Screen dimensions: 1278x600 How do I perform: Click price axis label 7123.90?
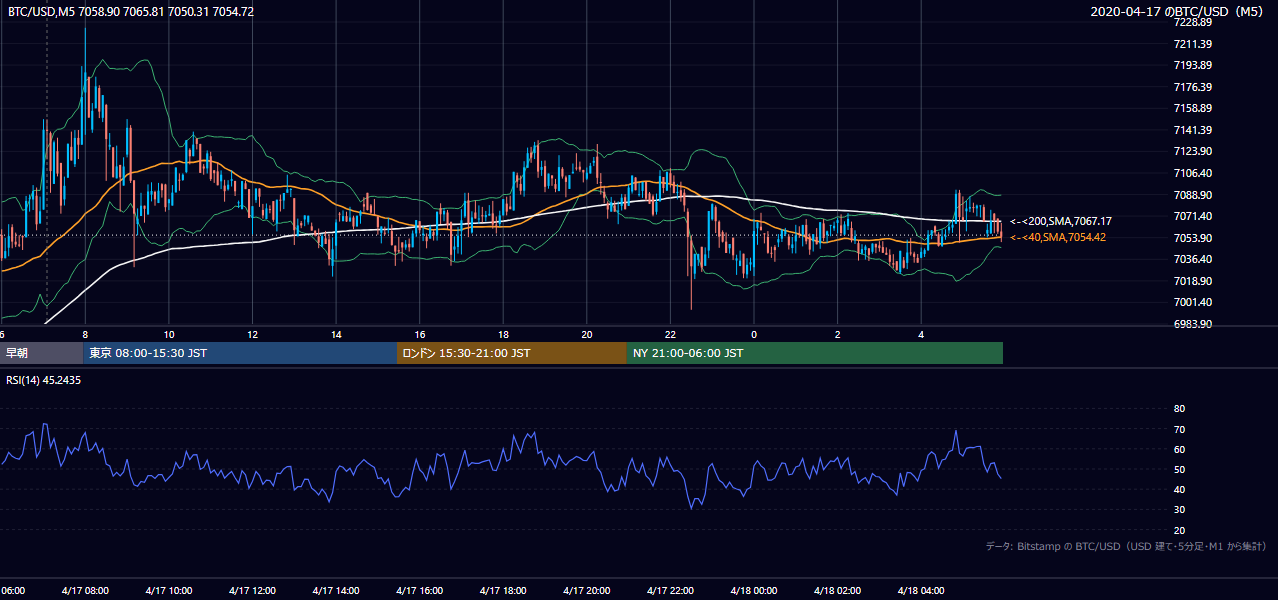1193,151
